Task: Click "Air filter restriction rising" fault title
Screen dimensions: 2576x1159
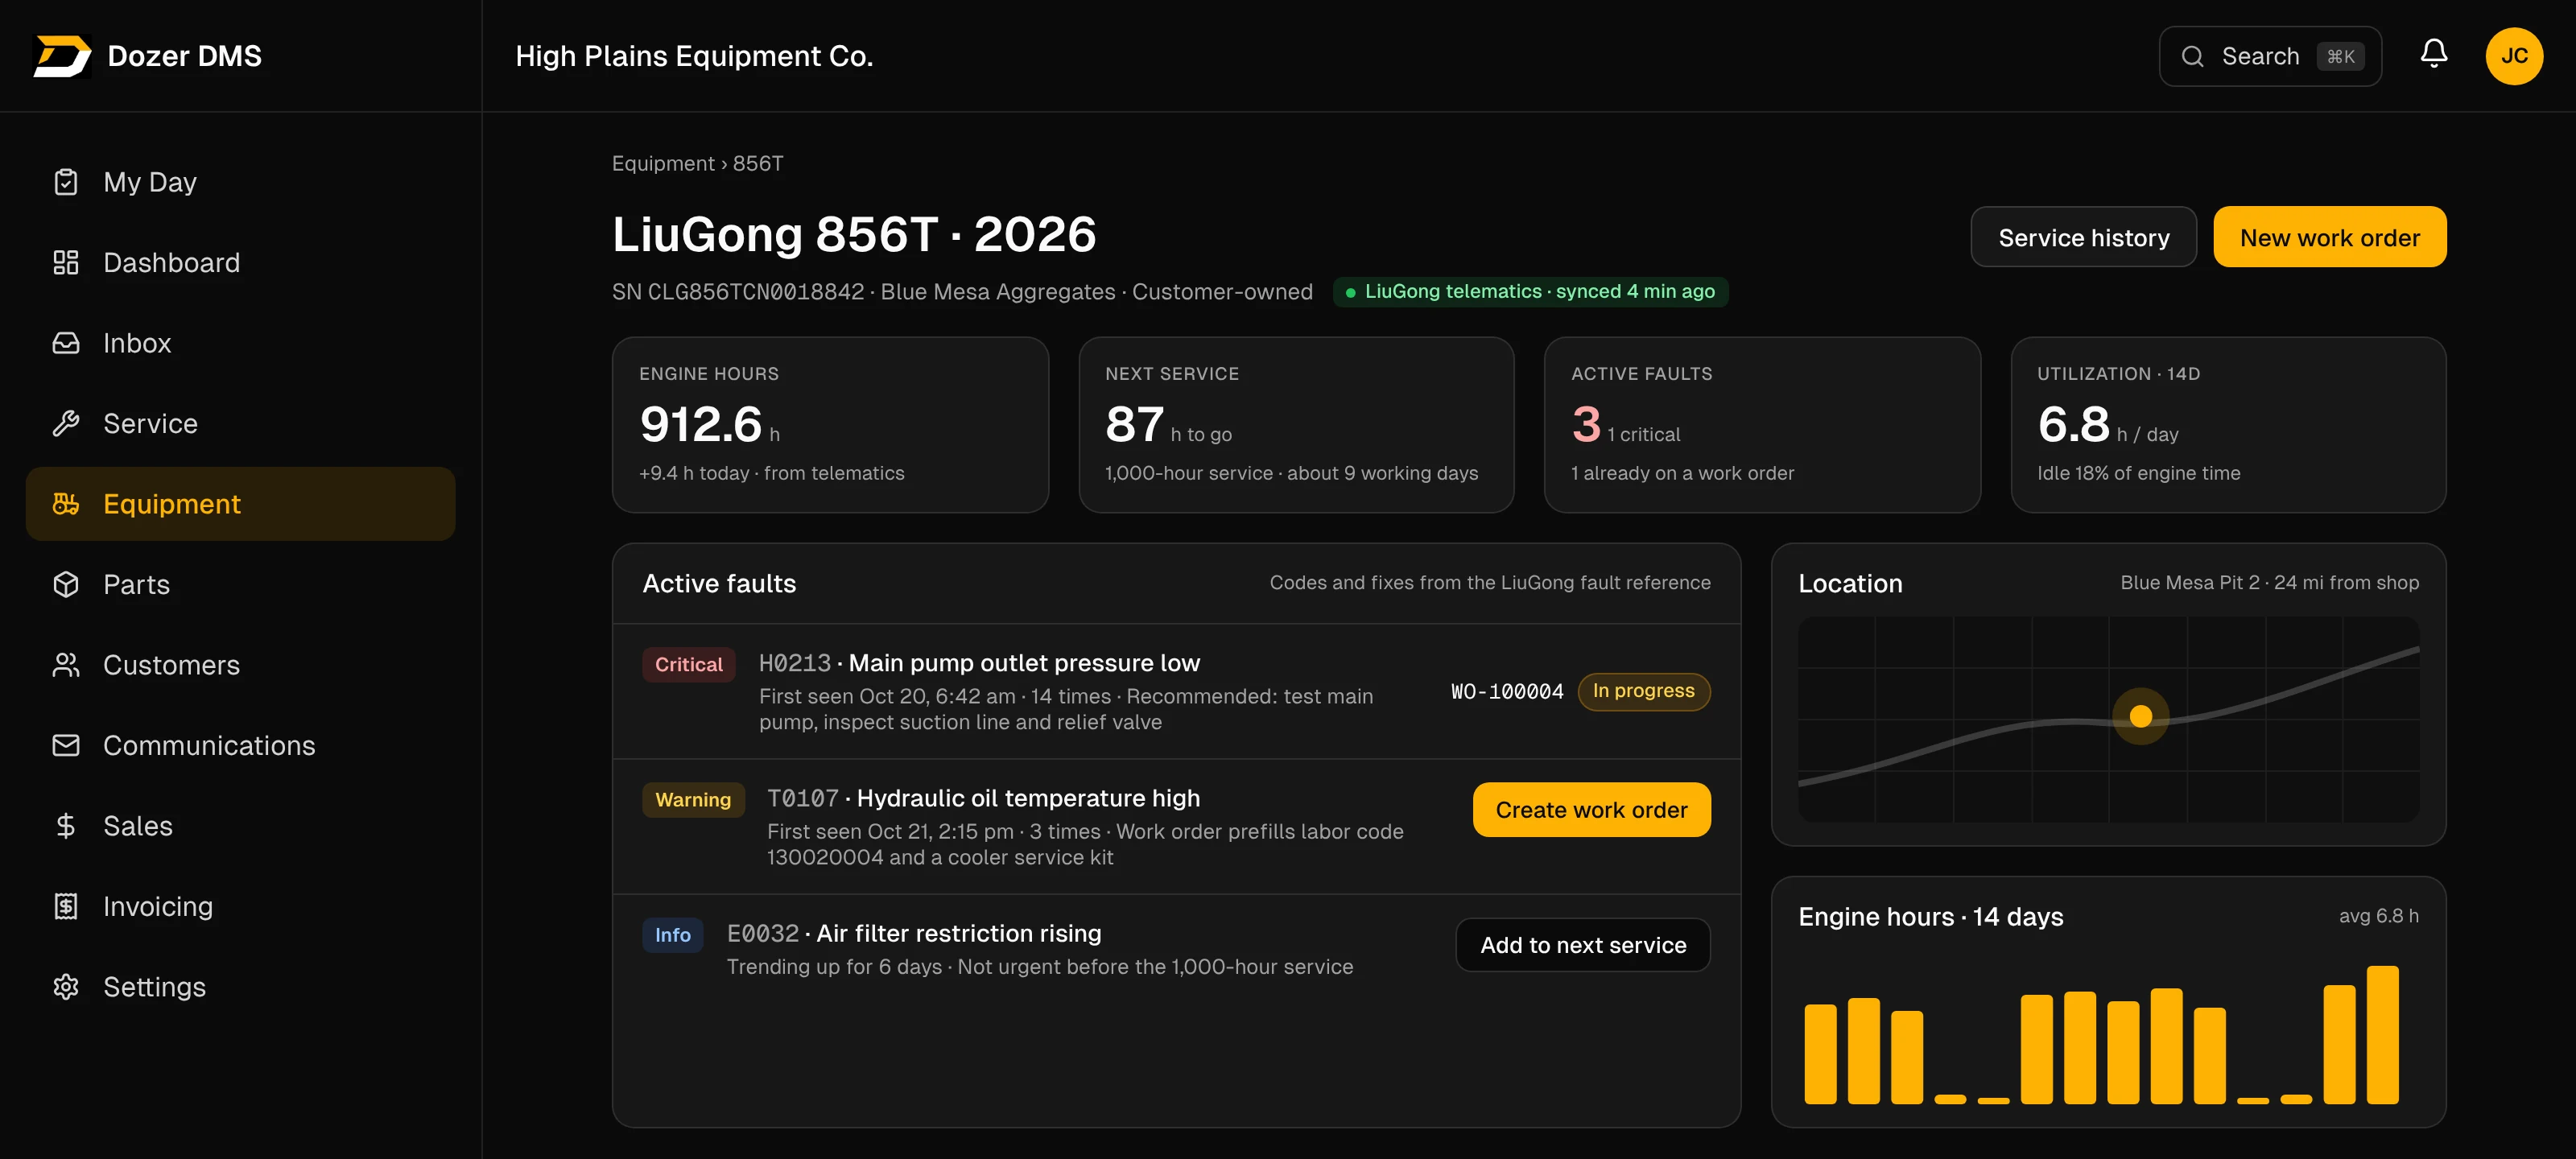Action: coord(958,933)
